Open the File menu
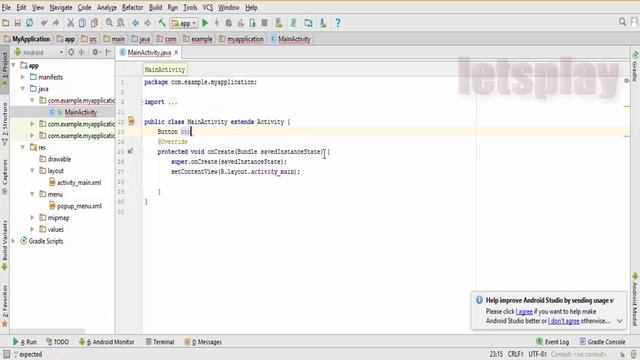The height and width of the screenshot is (360, 640). 6,7
